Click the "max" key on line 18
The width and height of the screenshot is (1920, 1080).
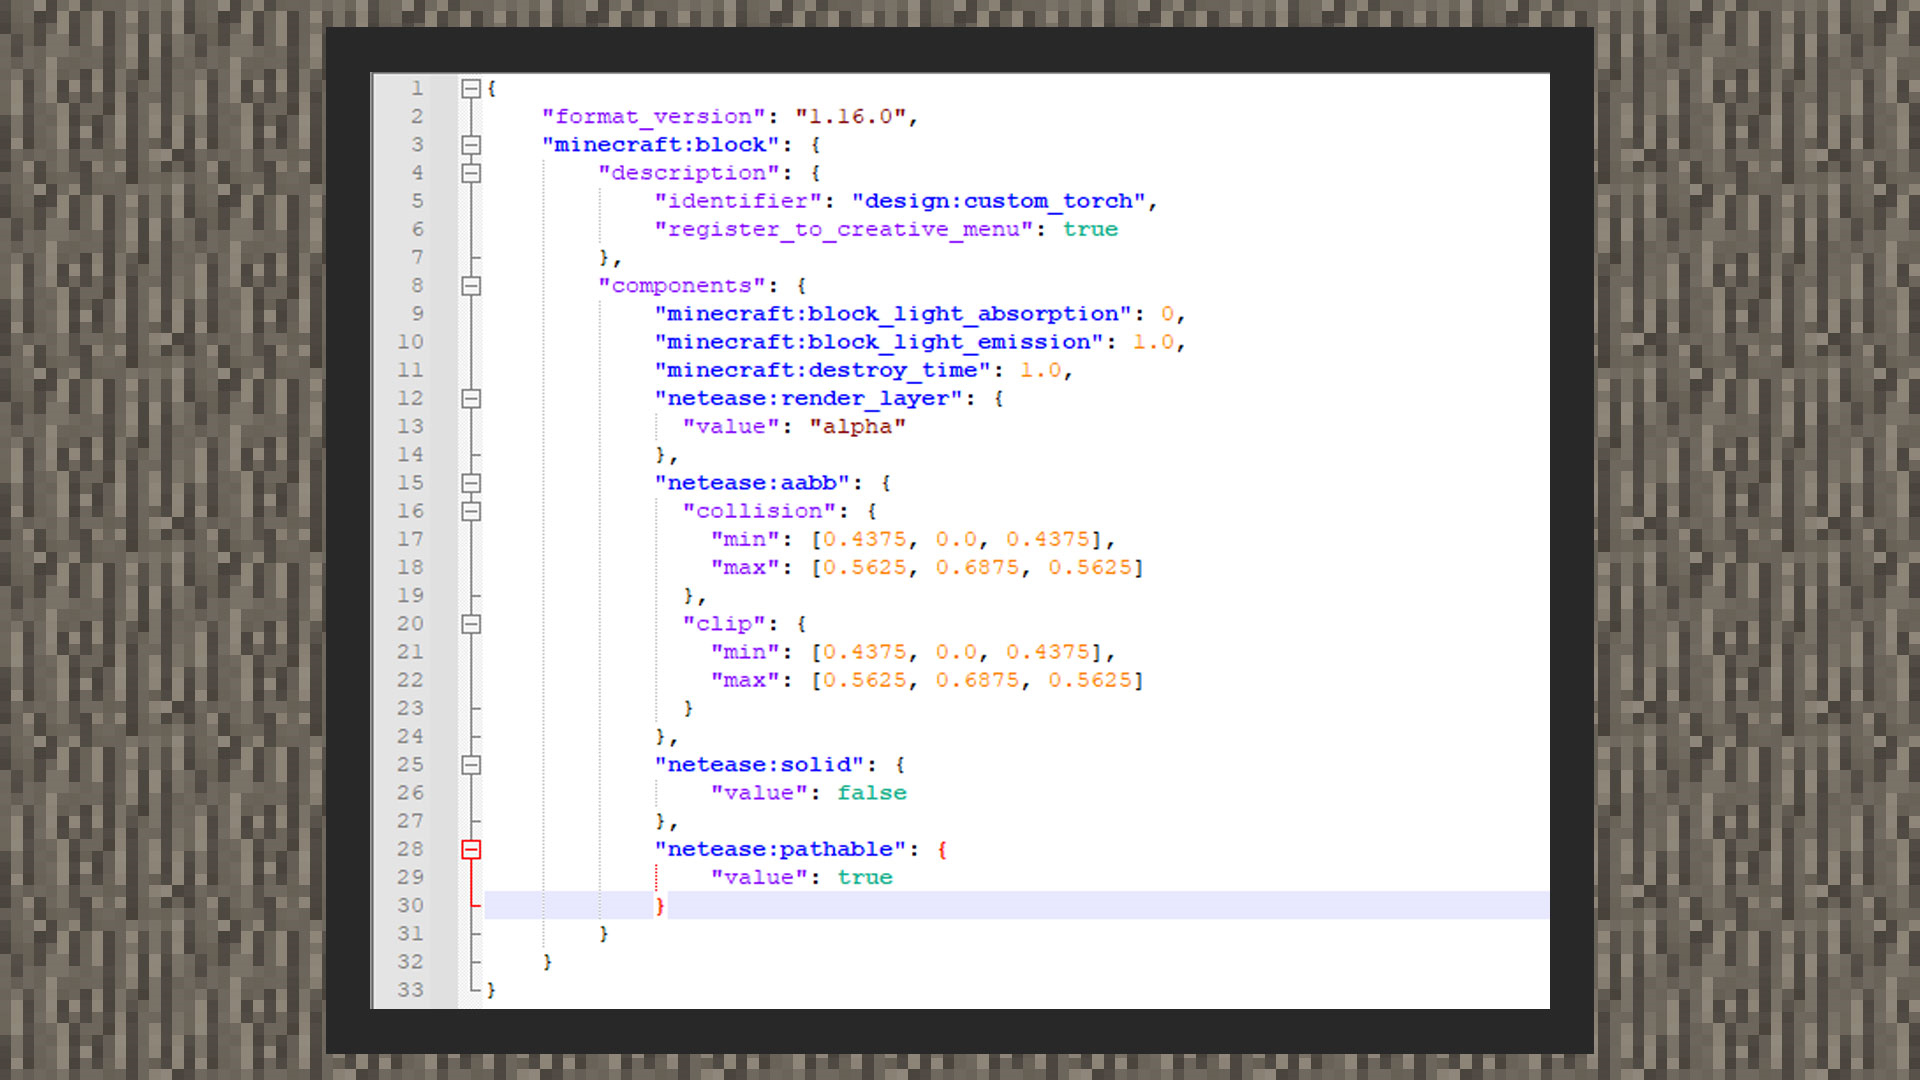coord(745,567)
